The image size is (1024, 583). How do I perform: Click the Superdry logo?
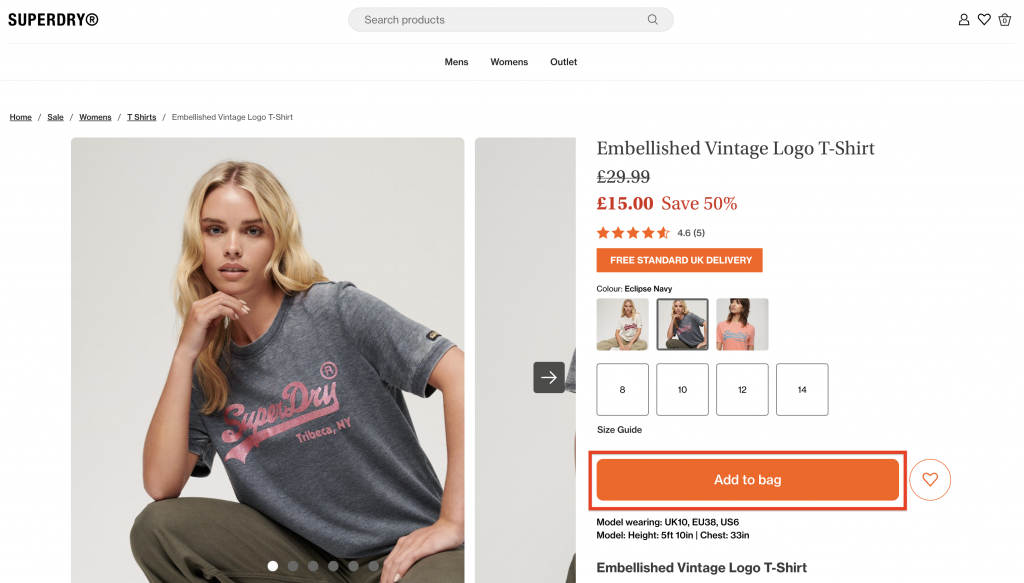[x=53, y=19]
